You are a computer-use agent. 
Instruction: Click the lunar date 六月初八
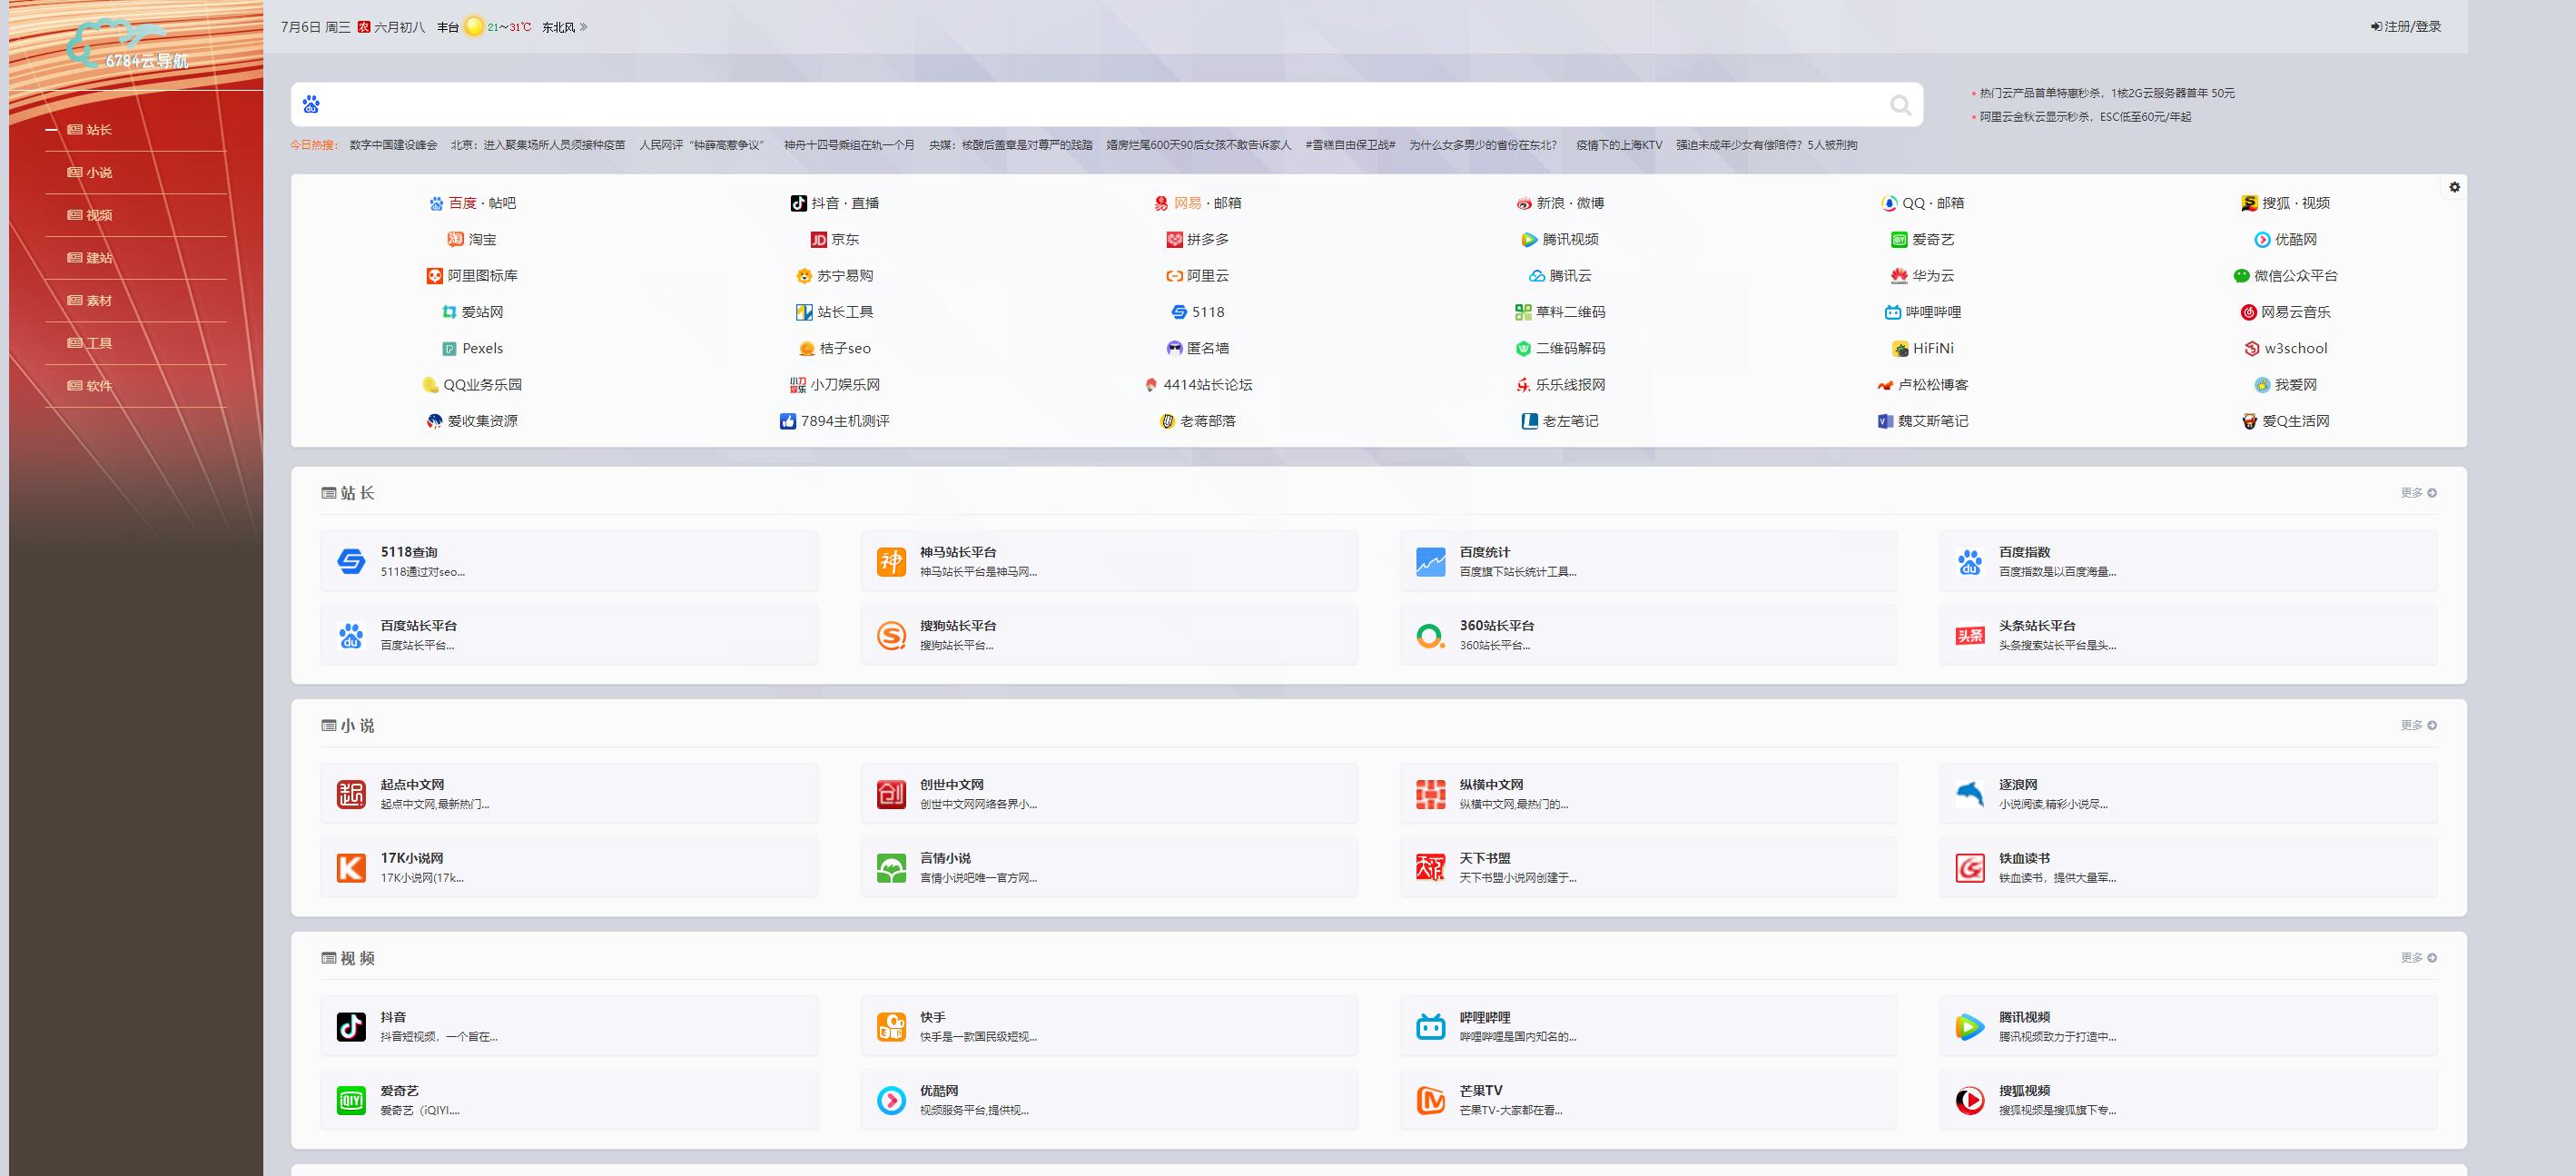click(x=399, y=27)
